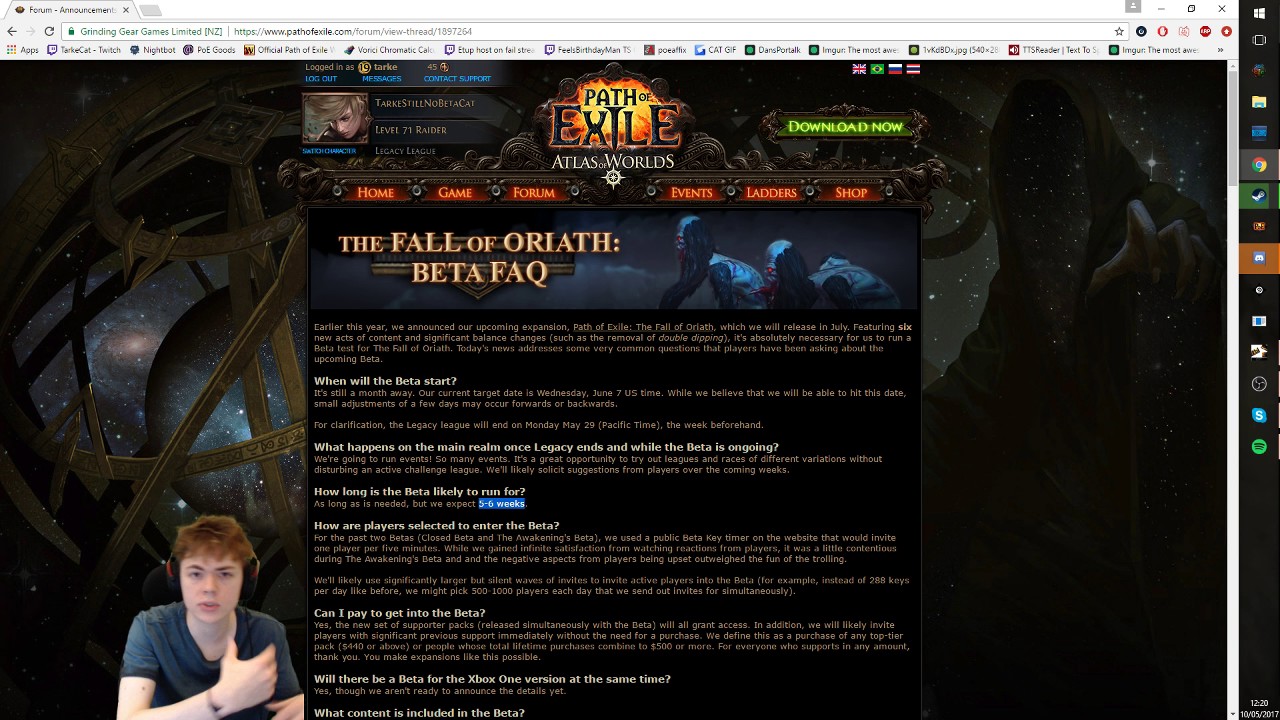Bookmark this page with star icon
This screenshot has height=720, width=1280.
1119,31
